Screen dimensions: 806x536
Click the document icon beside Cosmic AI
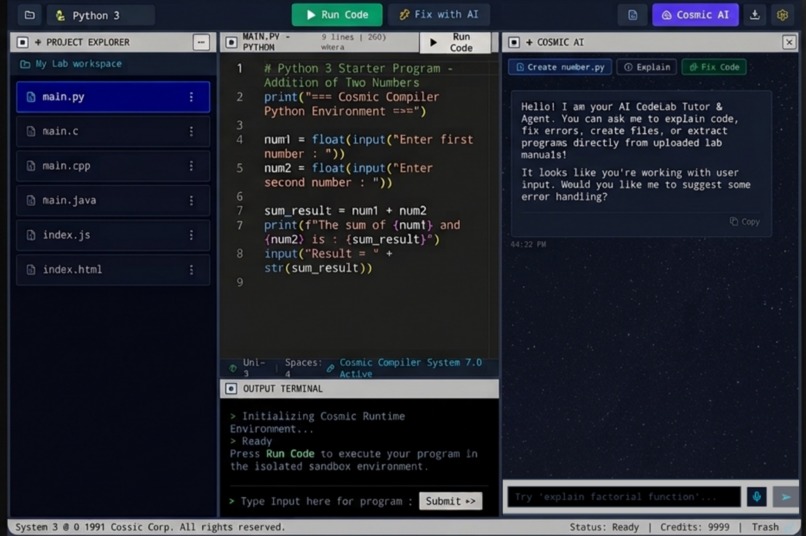click(633, 15)
